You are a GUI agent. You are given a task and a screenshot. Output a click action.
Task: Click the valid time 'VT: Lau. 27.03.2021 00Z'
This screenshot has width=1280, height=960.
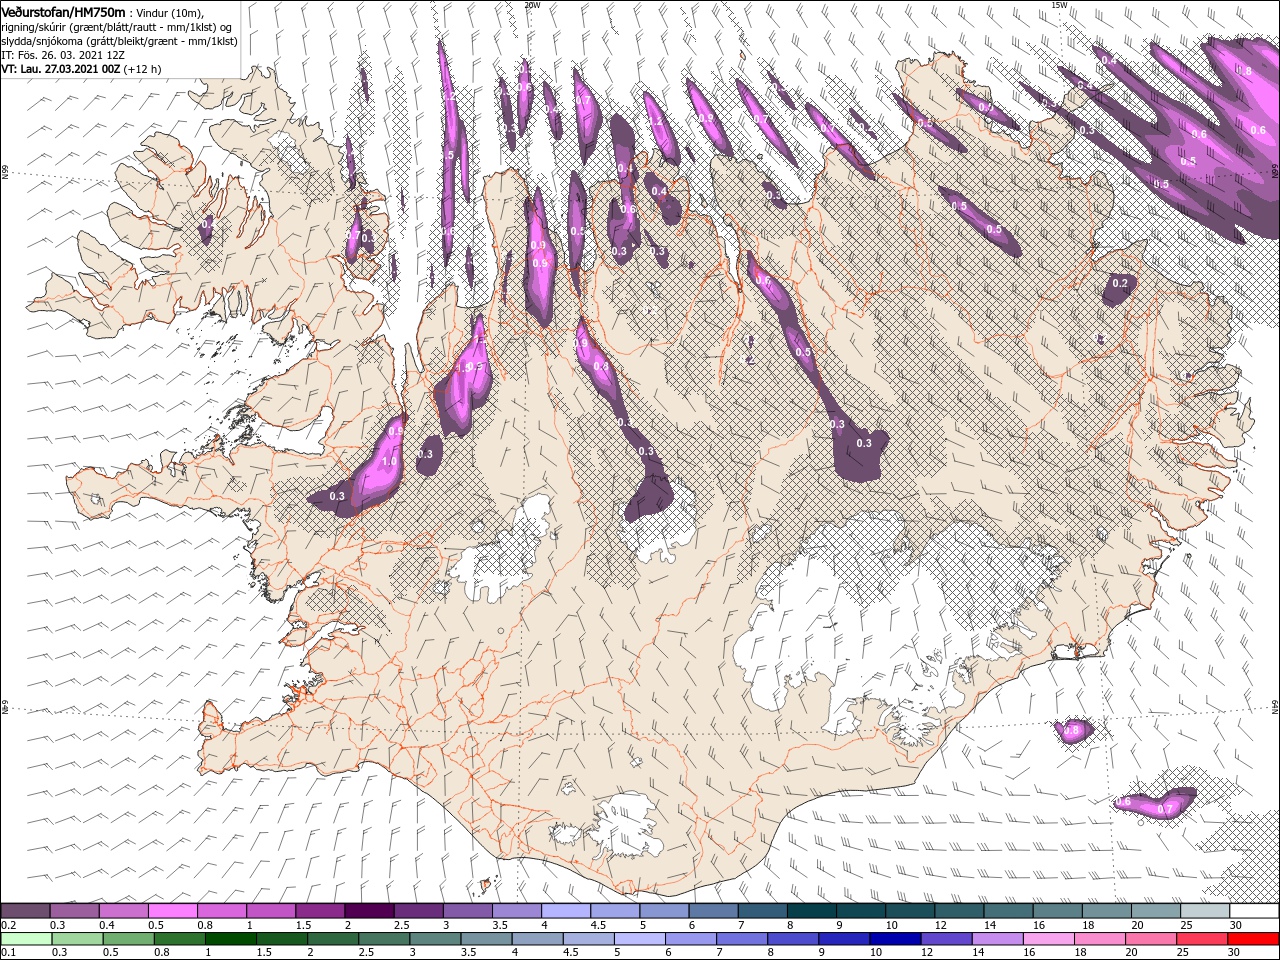(x=60, y=69)
